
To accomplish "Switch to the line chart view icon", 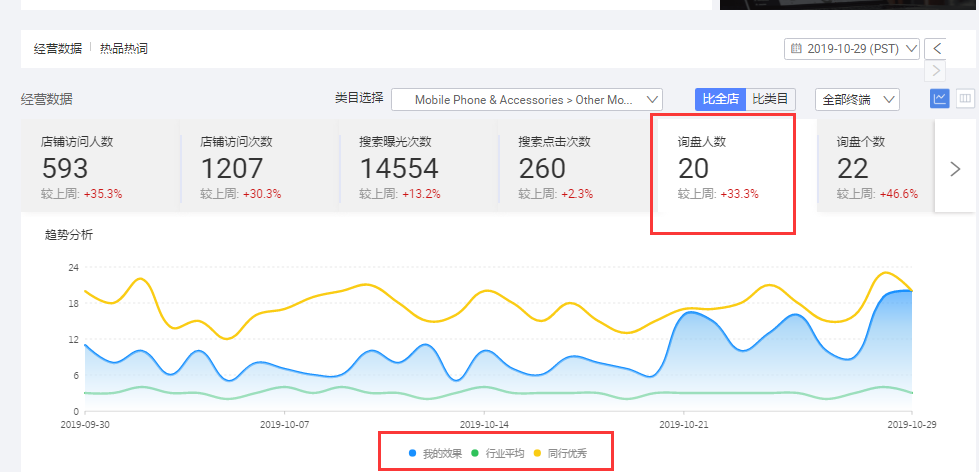I will pos(940,98).
